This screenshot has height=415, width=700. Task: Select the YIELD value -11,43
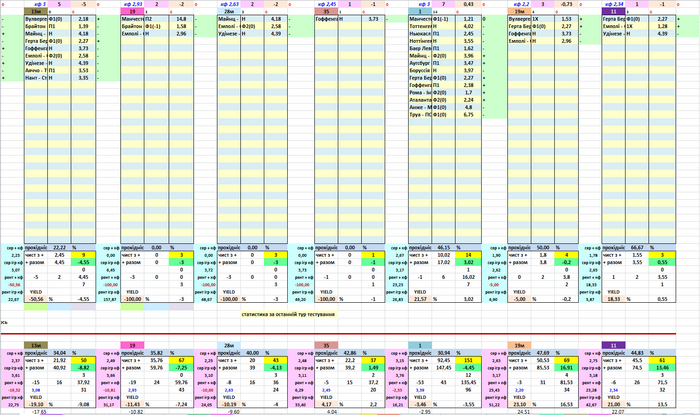132,404
